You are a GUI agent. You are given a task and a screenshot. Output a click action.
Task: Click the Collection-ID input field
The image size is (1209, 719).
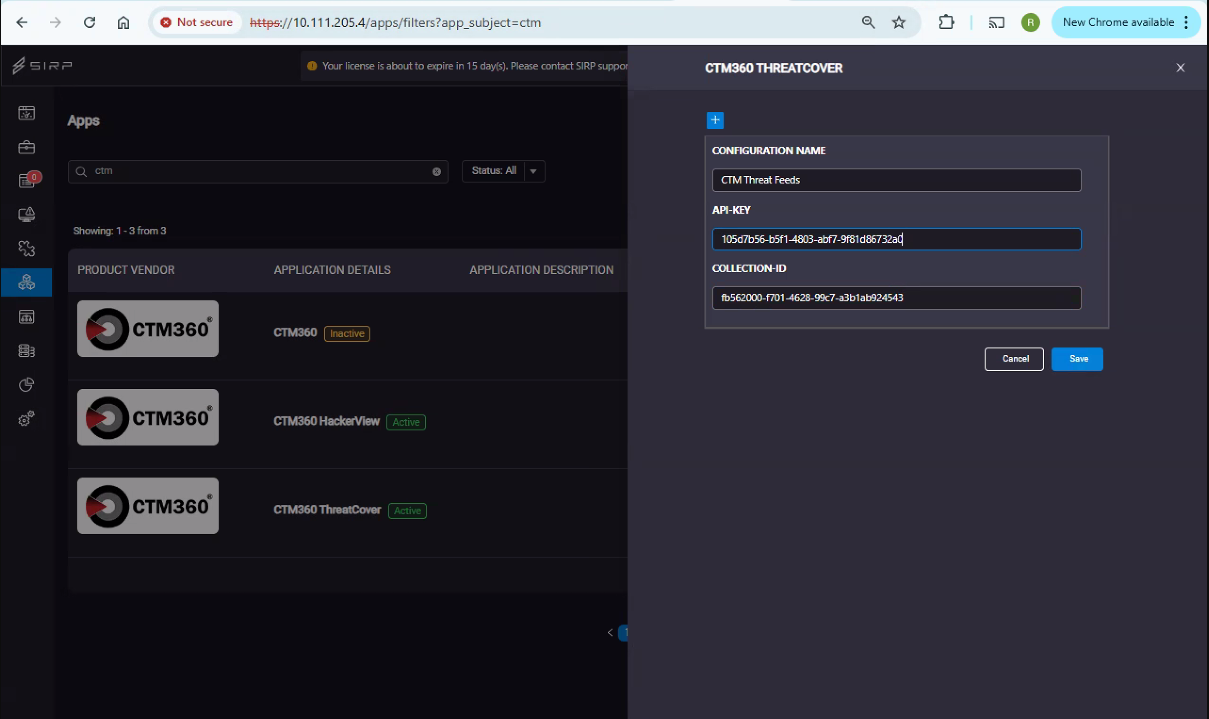pyautogui.click(x=897, y=298)
